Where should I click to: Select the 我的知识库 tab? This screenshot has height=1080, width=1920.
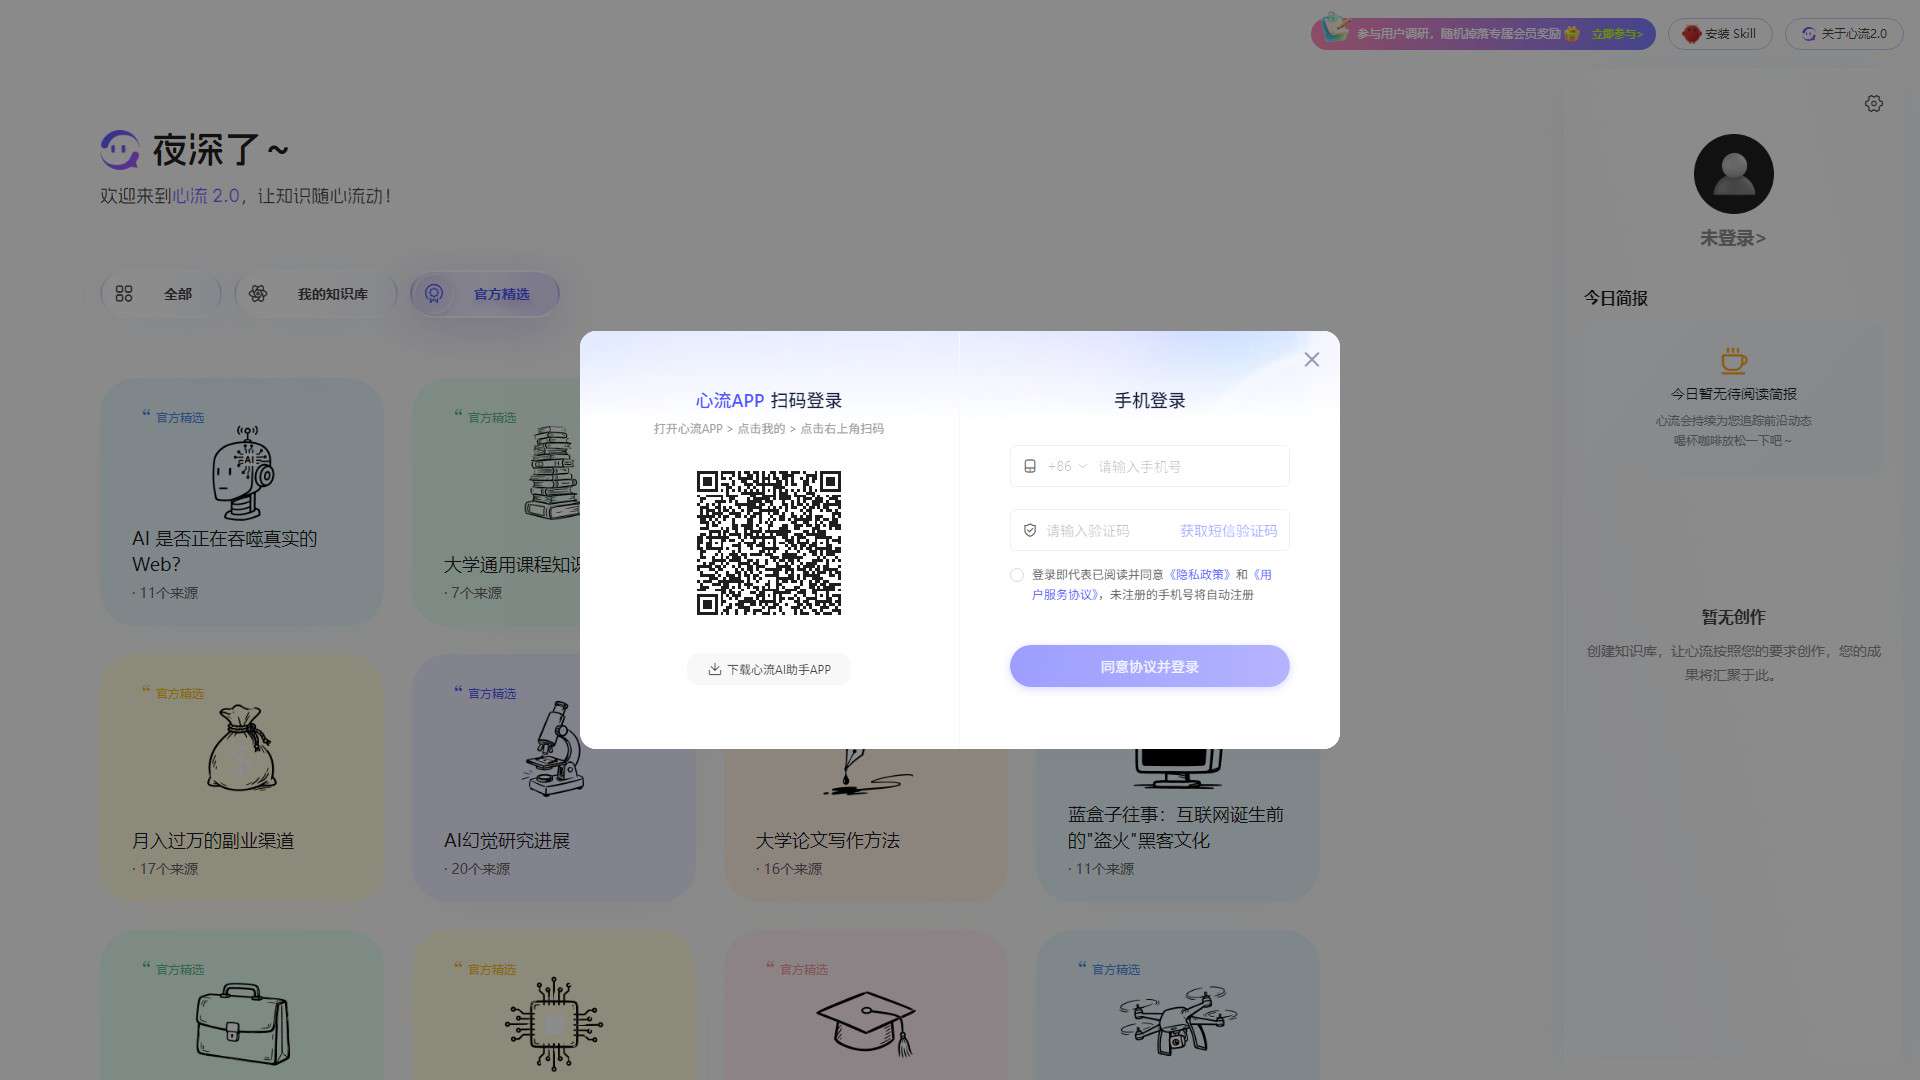pos(316,294)
